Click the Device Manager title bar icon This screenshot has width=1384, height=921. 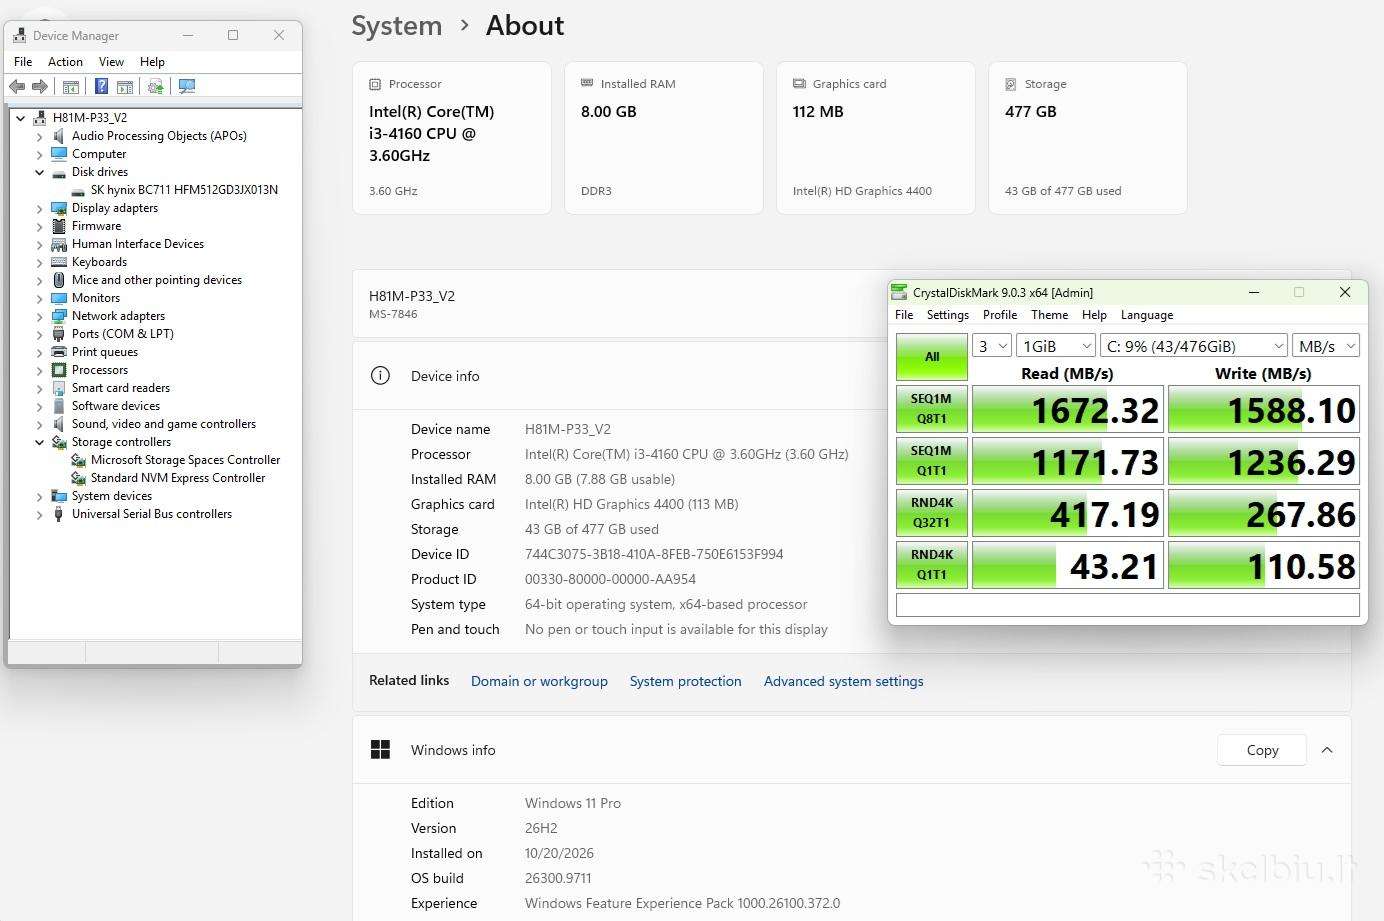[x=19, y=35]
